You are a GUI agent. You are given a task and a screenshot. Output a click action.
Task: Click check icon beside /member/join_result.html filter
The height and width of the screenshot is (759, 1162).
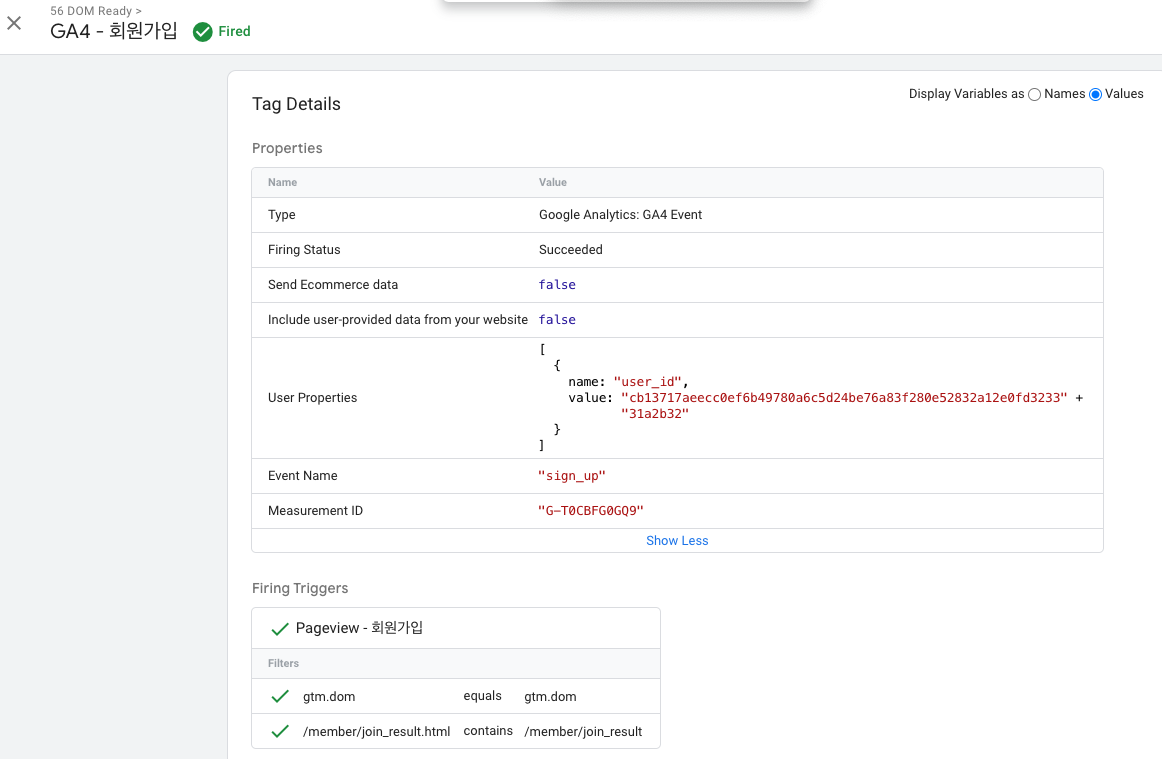(280, 732)
